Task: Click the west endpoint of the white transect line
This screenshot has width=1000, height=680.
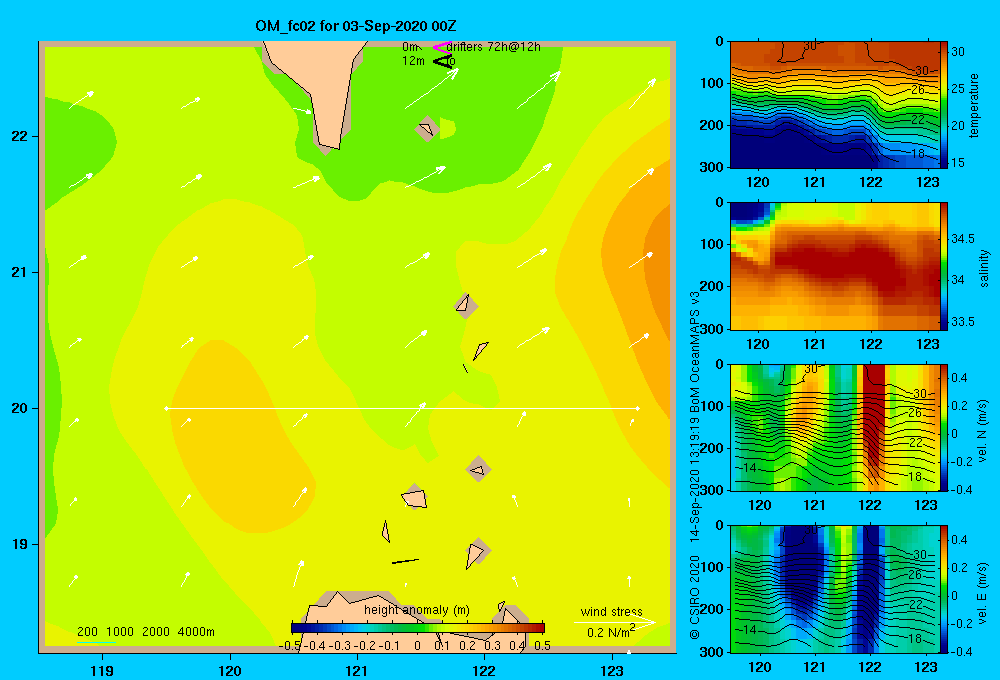Action: [166, 408]
